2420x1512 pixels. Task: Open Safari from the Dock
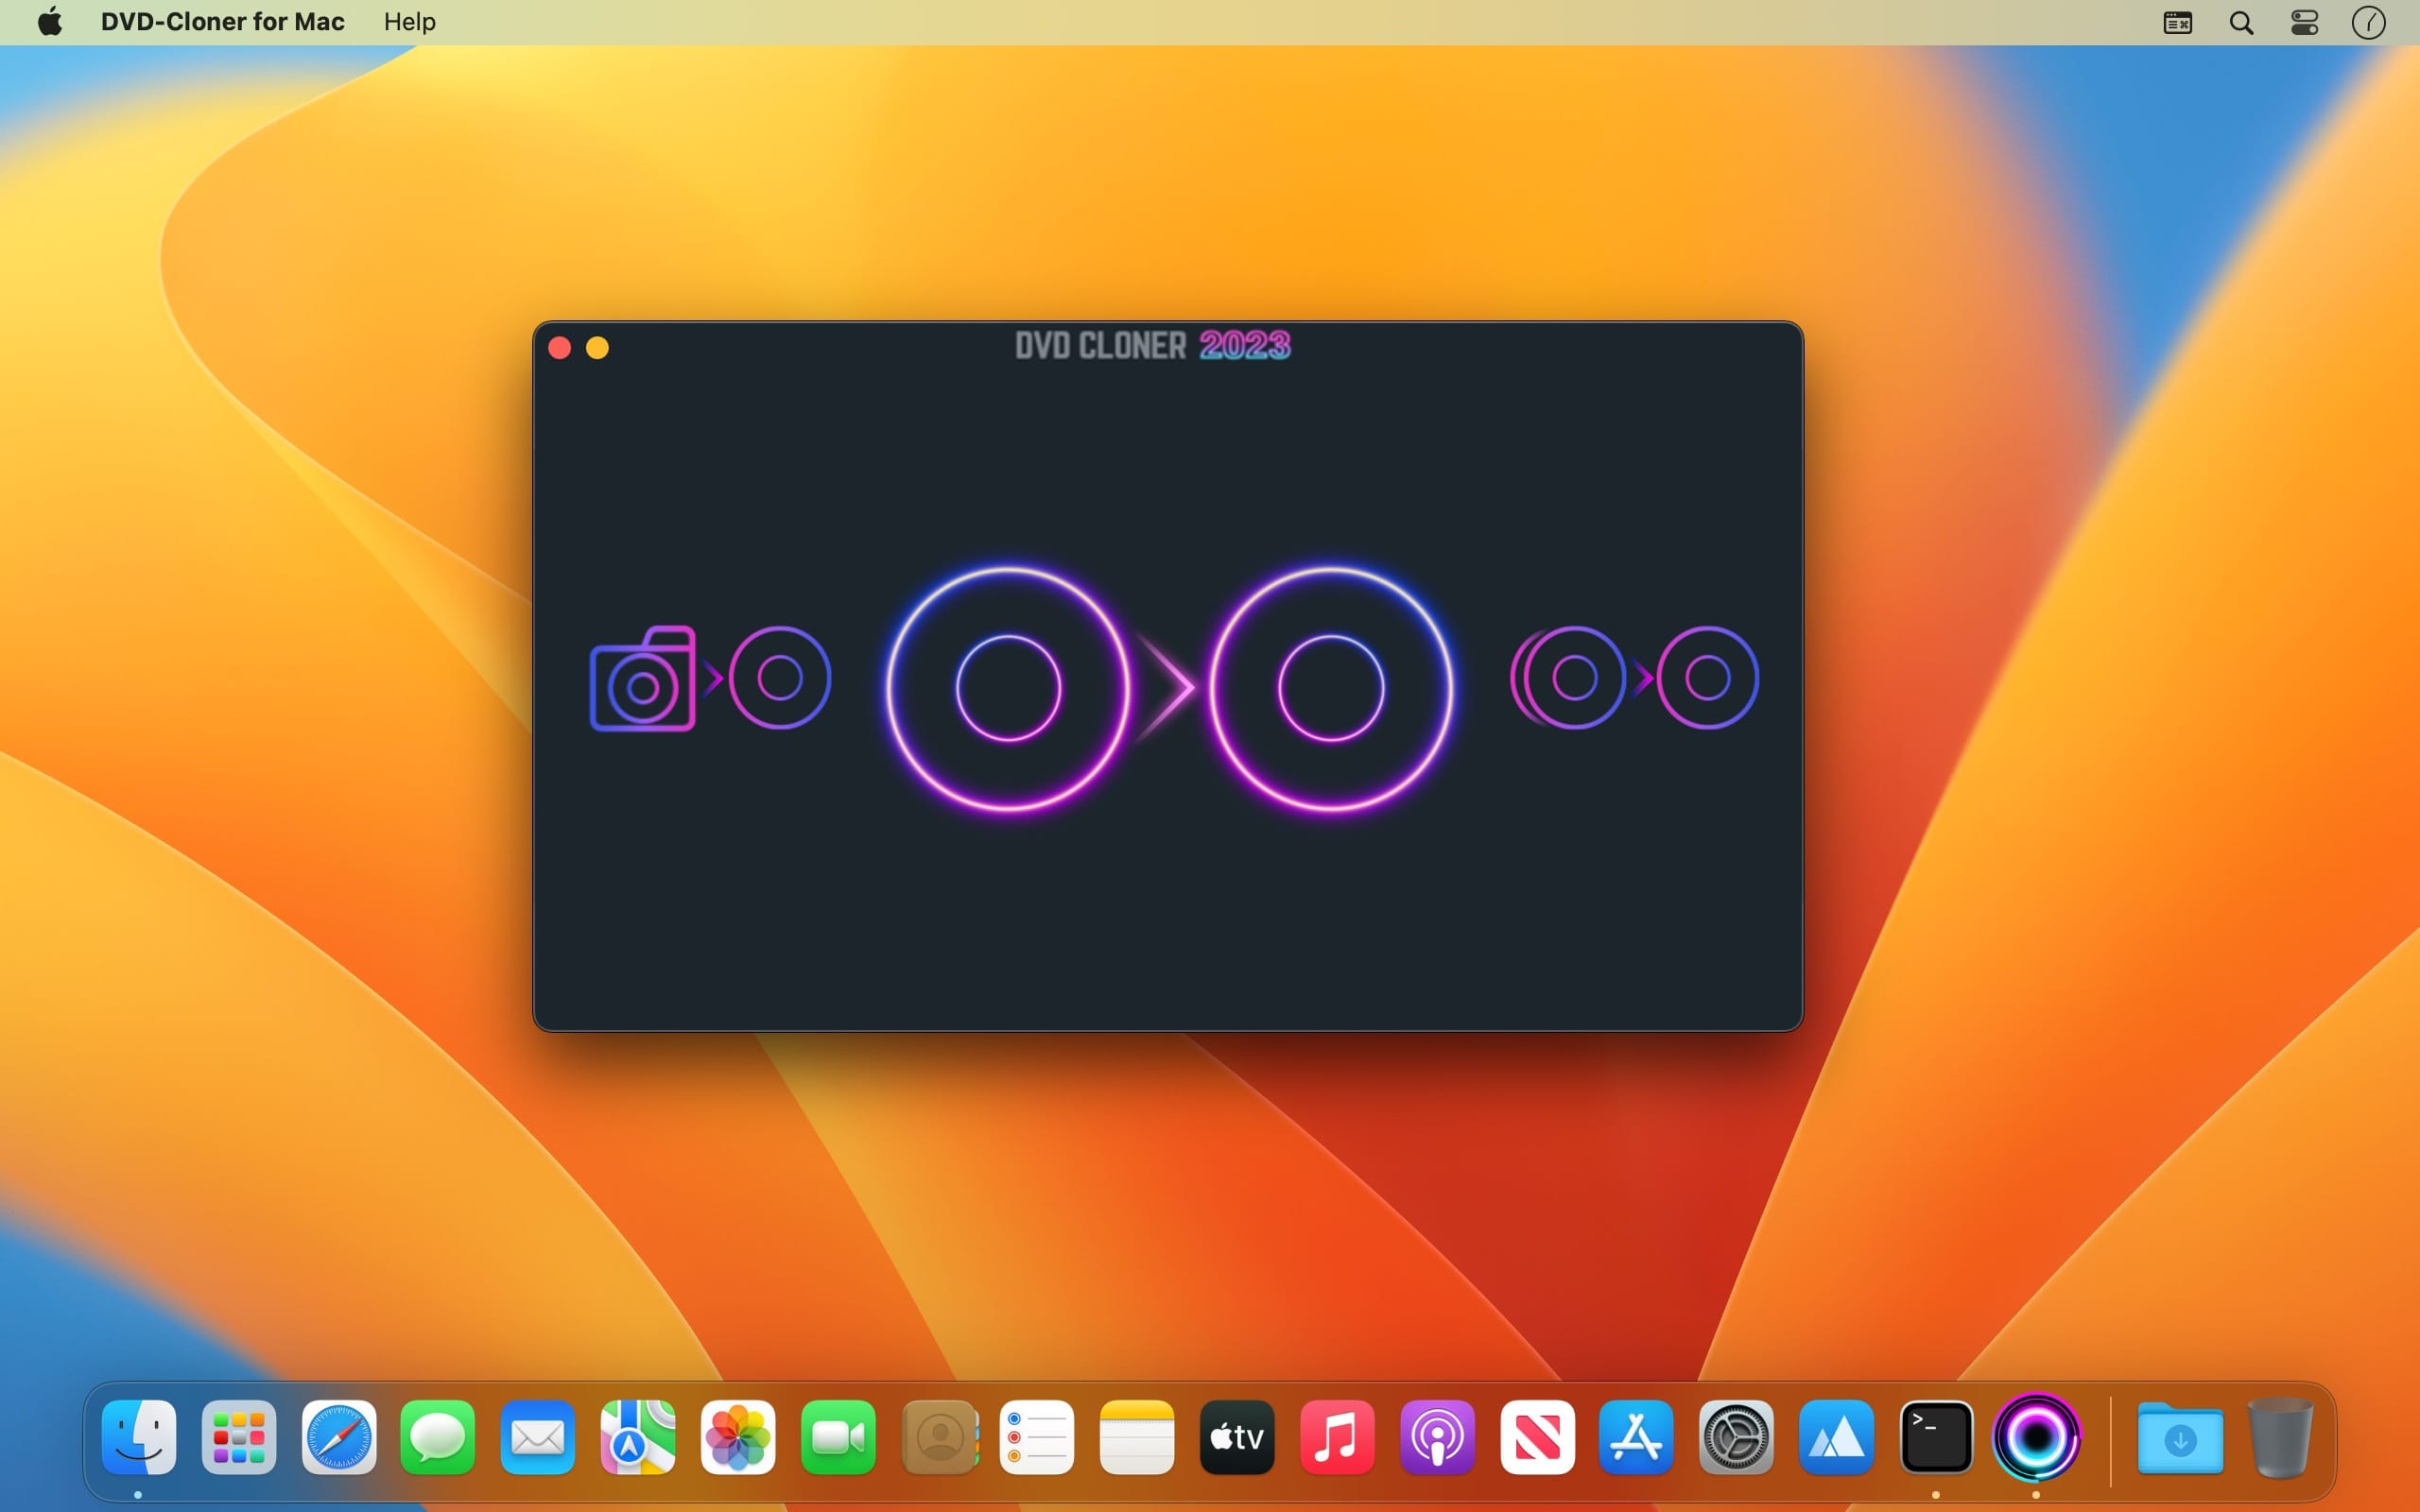[339, 1438]
